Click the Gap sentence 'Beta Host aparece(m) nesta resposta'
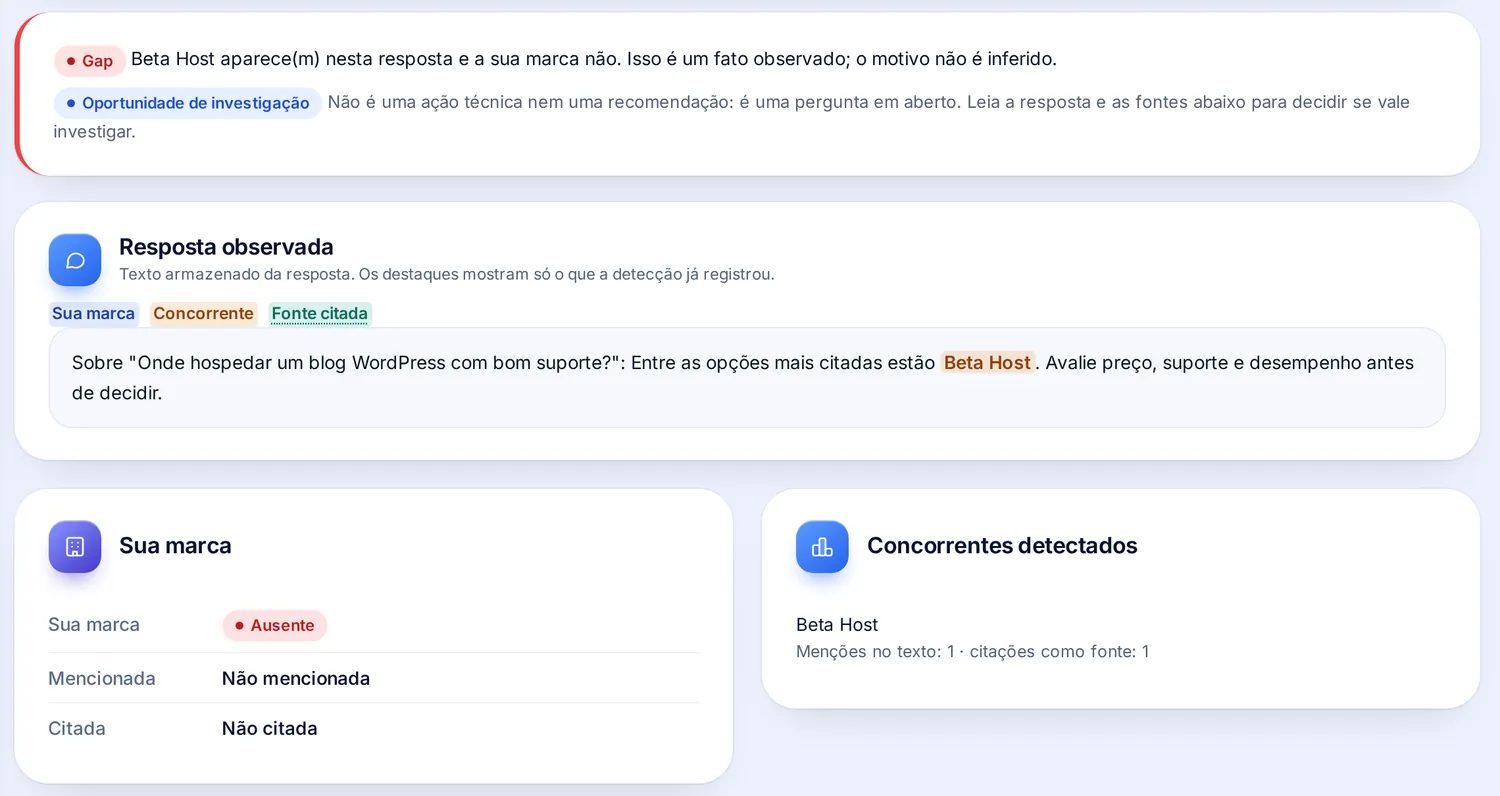 594,59
